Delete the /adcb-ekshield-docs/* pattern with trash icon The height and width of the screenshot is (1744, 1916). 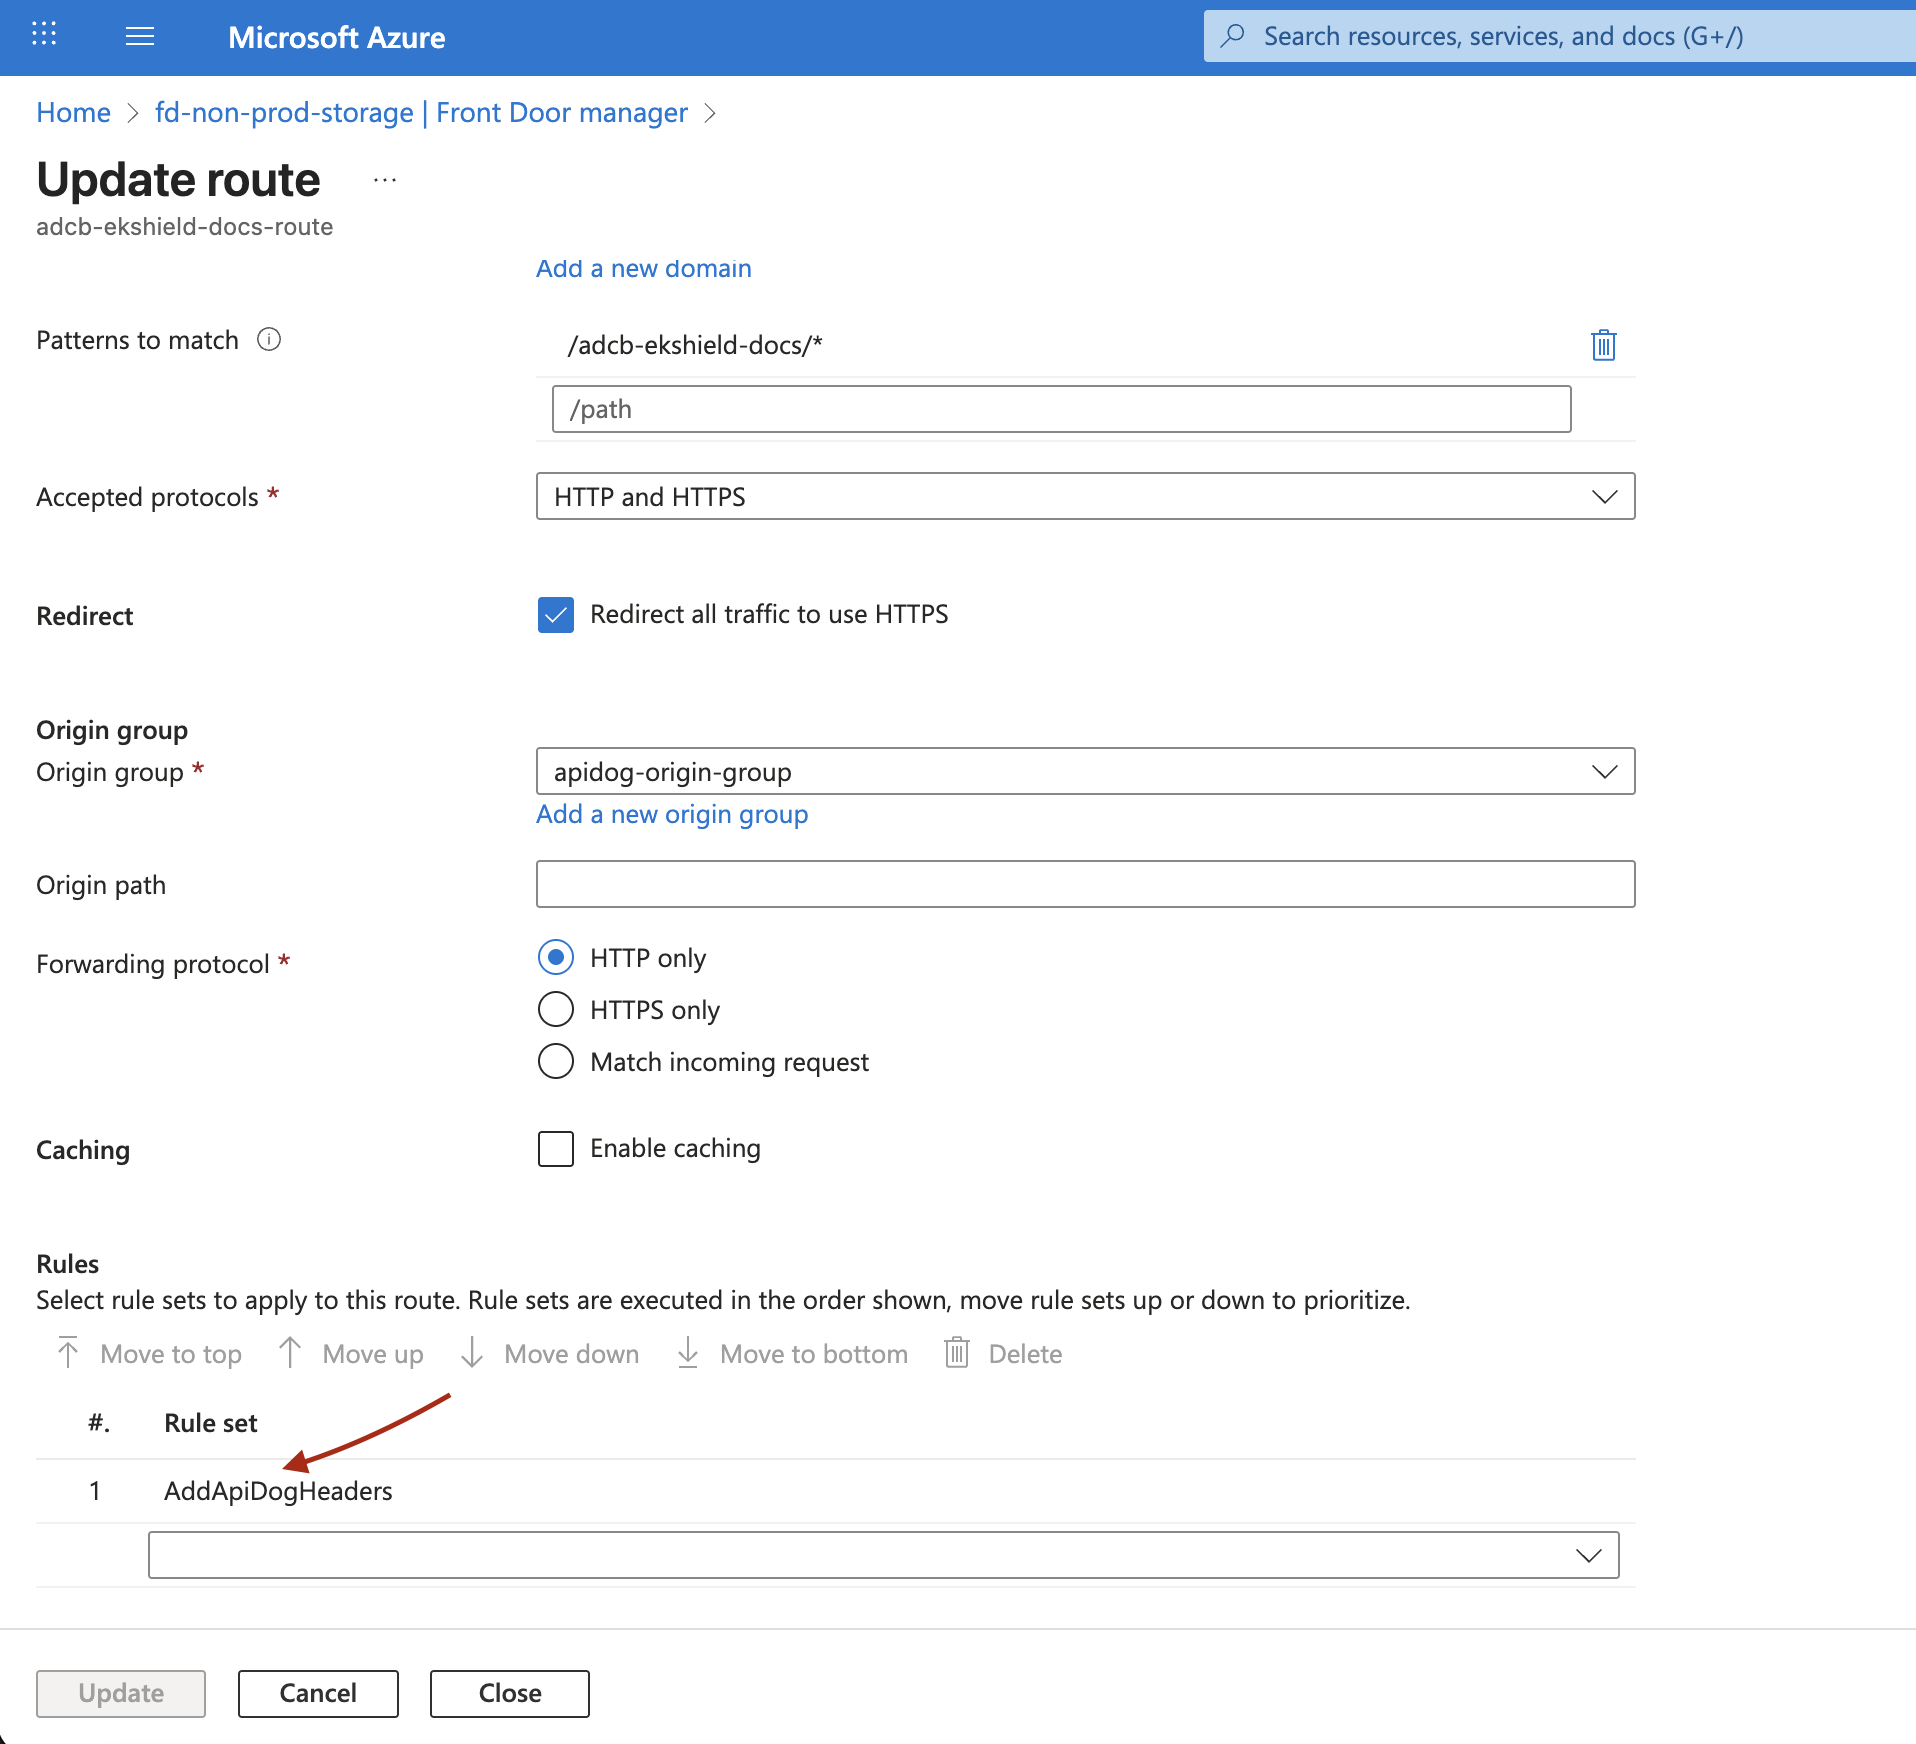coord(1603,345)
